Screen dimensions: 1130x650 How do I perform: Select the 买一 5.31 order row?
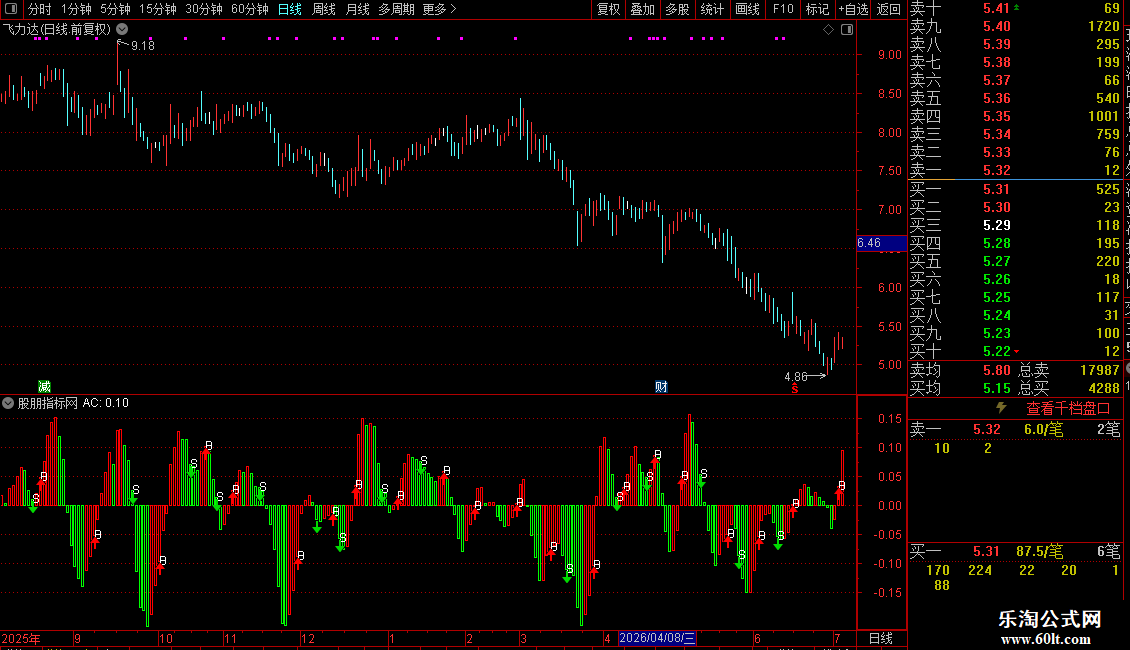1015,190
